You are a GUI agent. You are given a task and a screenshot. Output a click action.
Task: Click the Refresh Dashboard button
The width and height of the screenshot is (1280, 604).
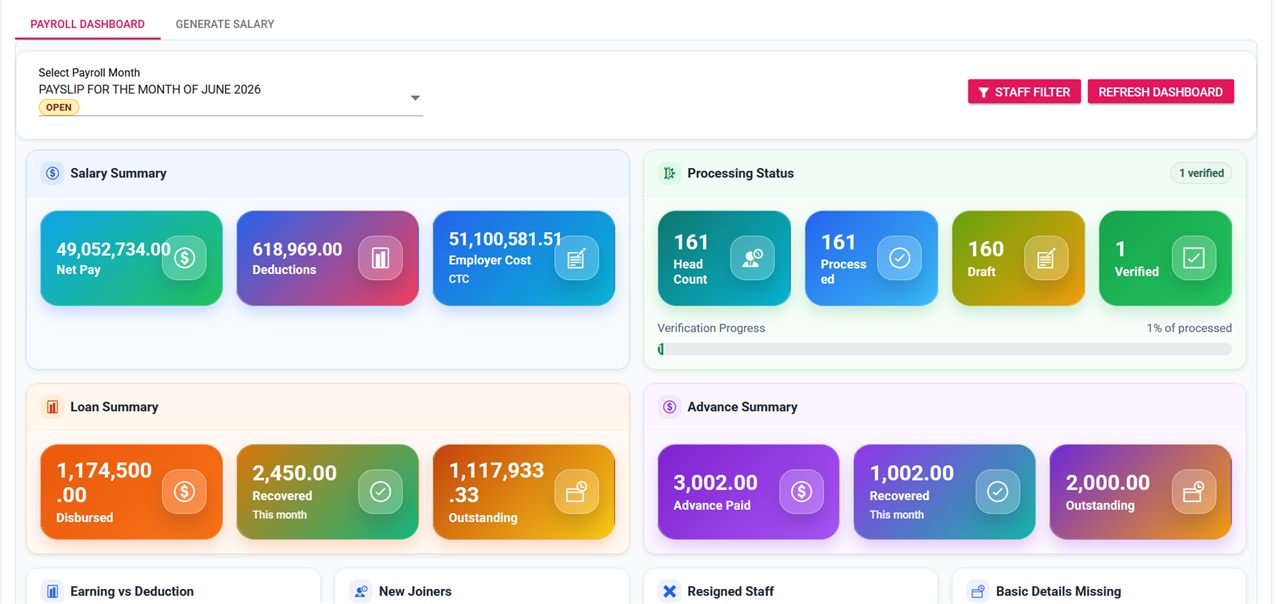click(1160, 92)
